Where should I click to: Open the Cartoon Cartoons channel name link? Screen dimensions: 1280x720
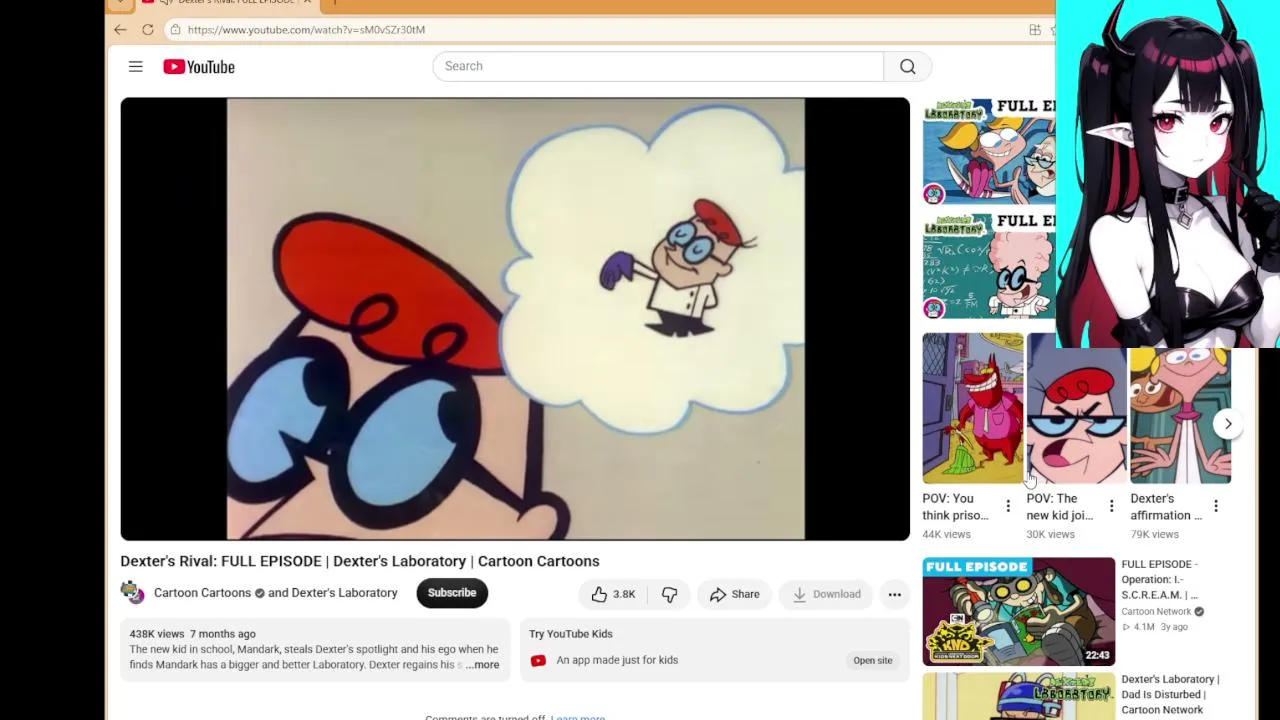[202, 593]
